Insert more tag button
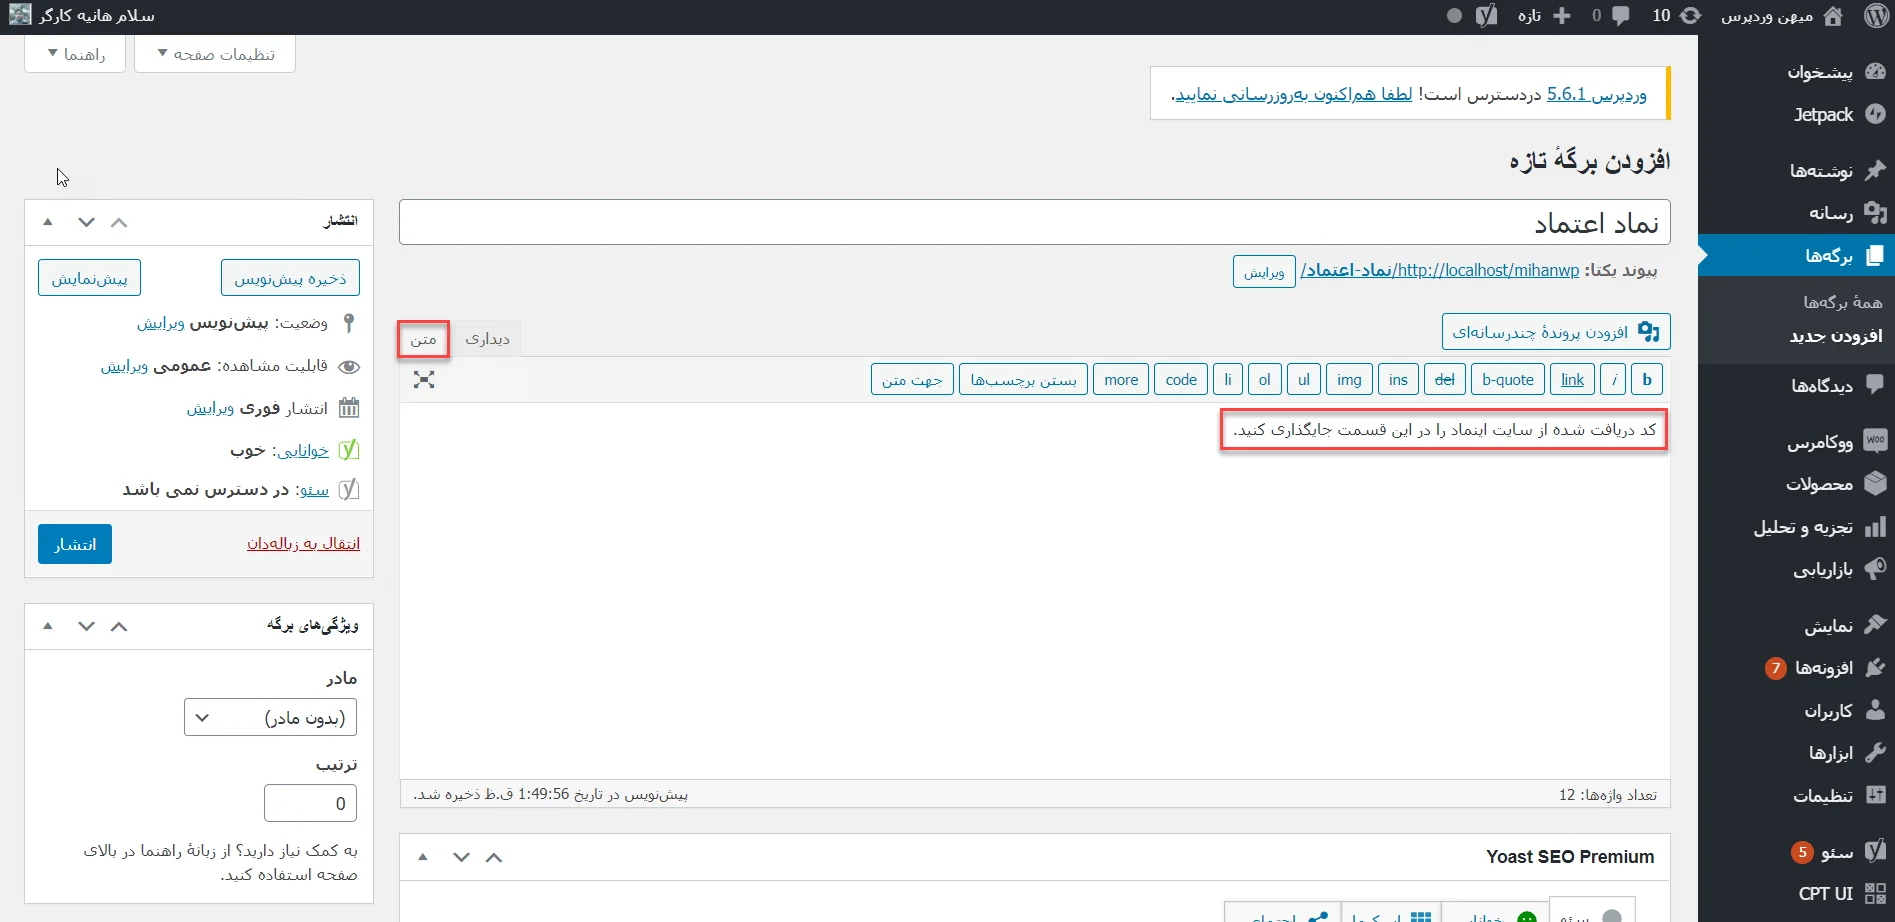Image resolution: width=1895 pixels, height=922 pixels. tap(1121, 380)
